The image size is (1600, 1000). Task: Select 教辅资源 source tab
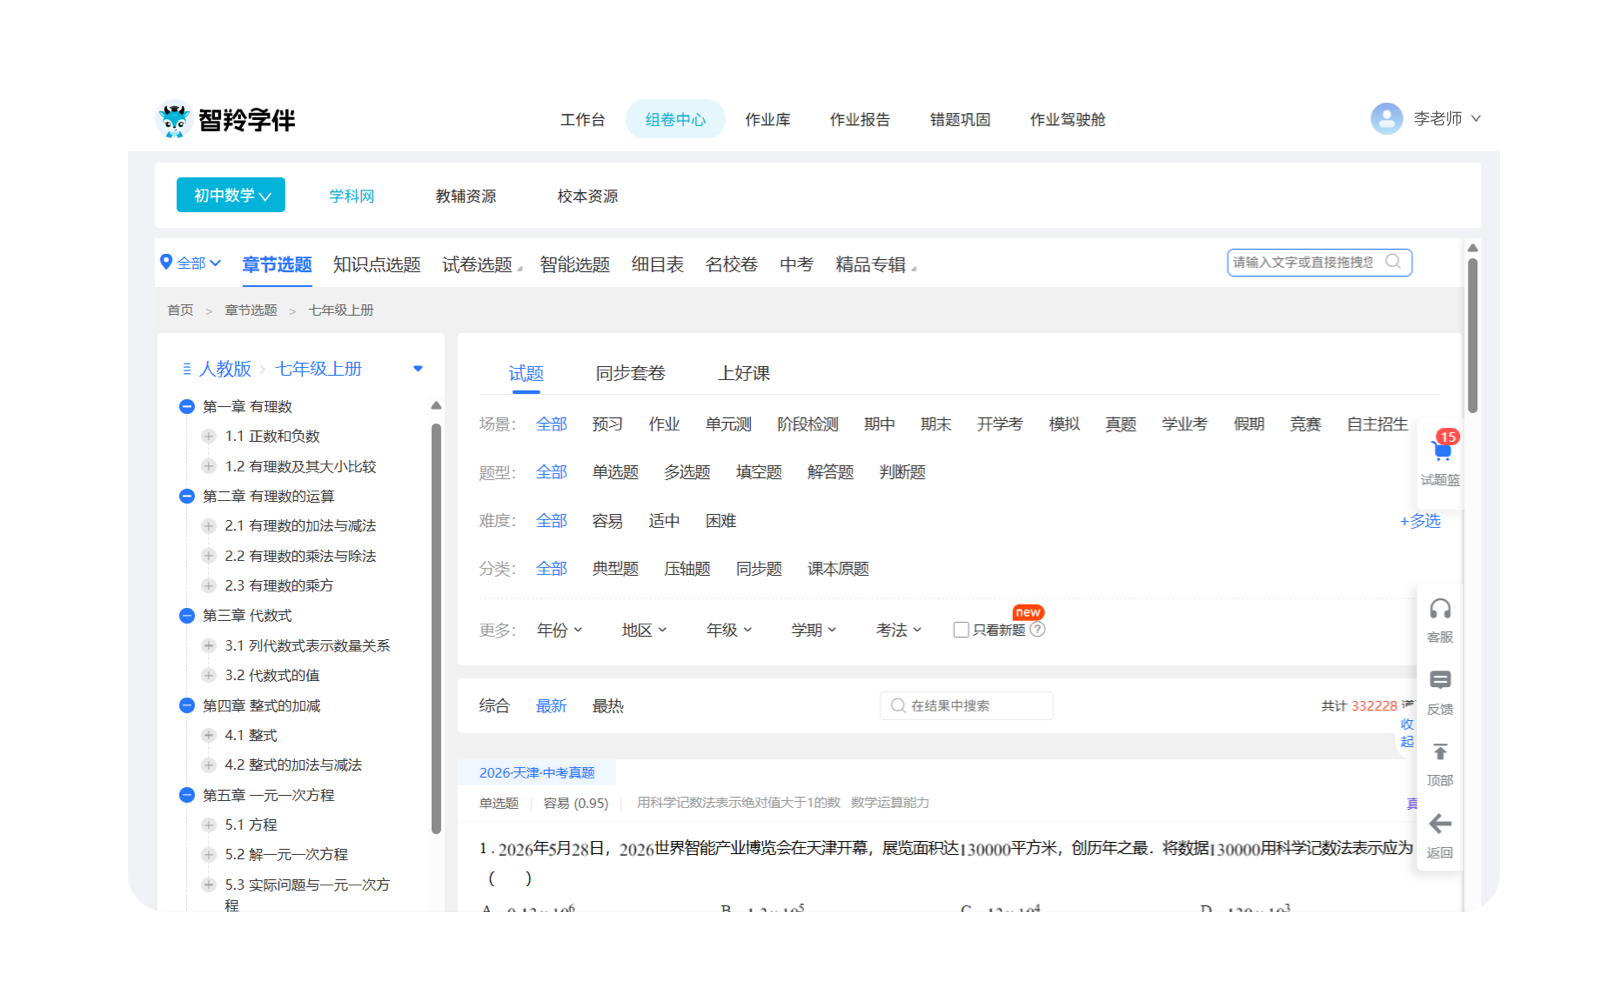pos(465,196)
